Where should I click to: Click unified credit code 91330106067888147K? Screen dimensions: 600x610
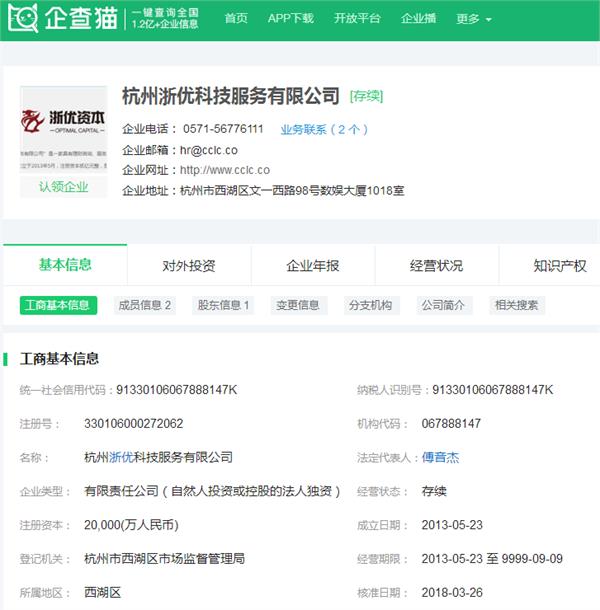click(x=177, y=390)
